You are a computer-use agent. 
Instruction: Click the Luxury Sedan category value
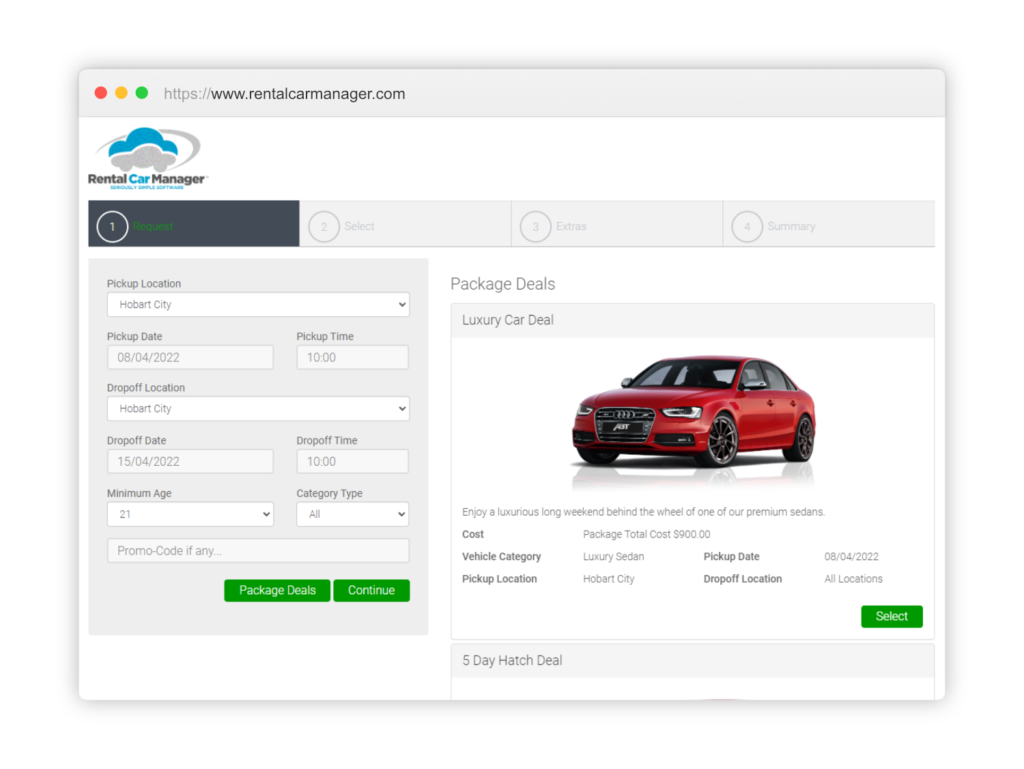coord(613,557)
